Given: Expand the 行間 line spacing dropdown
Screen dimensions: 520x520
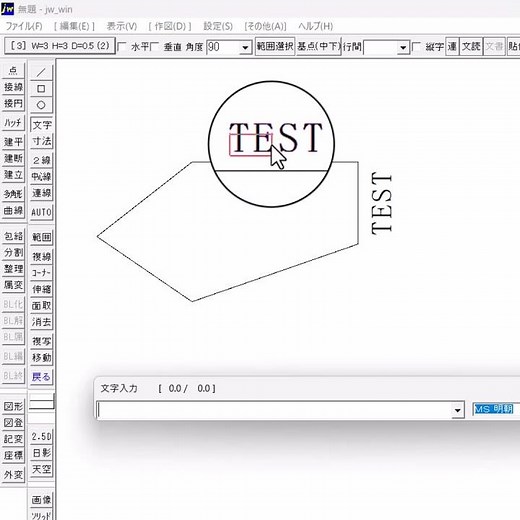Looking at the screenshot, I should [x=403, y=47].
